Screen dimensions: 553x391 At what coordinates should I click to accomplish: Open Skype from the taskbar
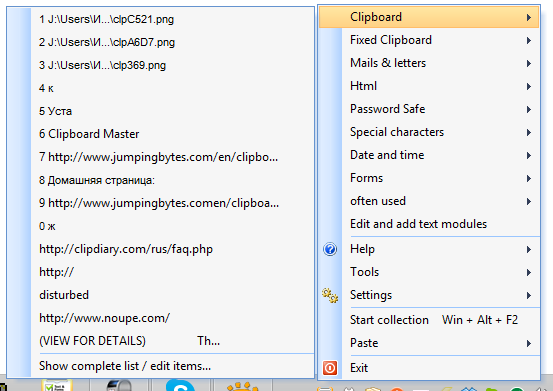pyautogui.click(x=180, y=386)
